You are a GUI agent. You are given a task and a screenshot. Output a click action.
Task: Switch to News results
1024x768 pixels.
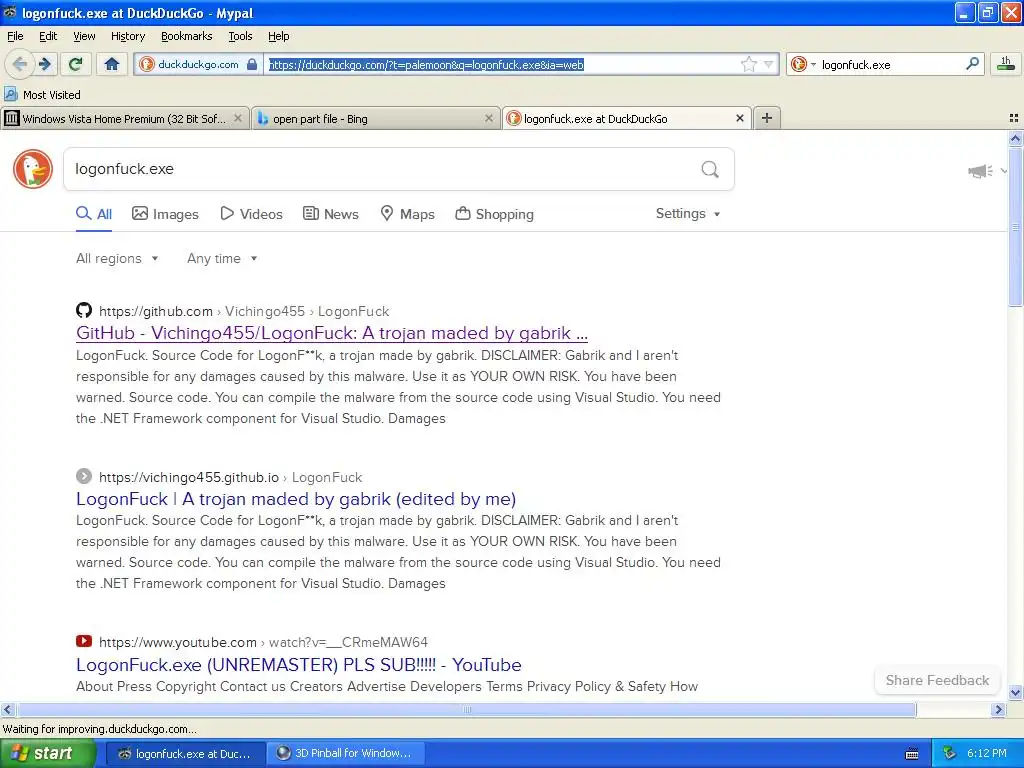(x=331, y=214)
